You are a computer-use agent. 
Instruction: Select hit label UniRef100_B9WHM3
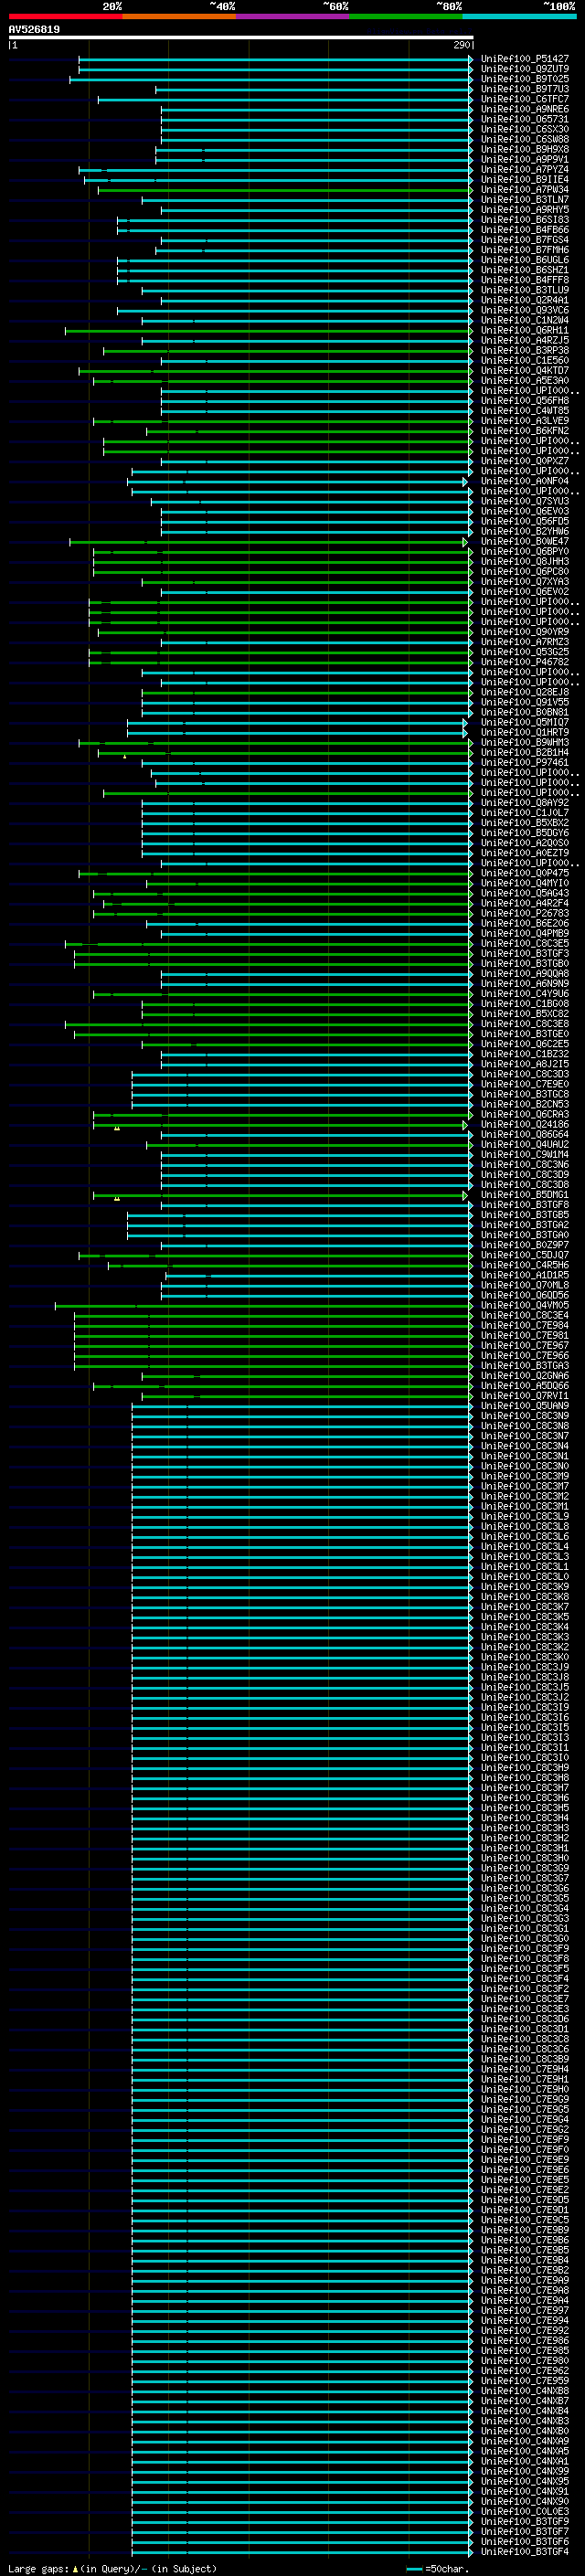click(525, 743)
